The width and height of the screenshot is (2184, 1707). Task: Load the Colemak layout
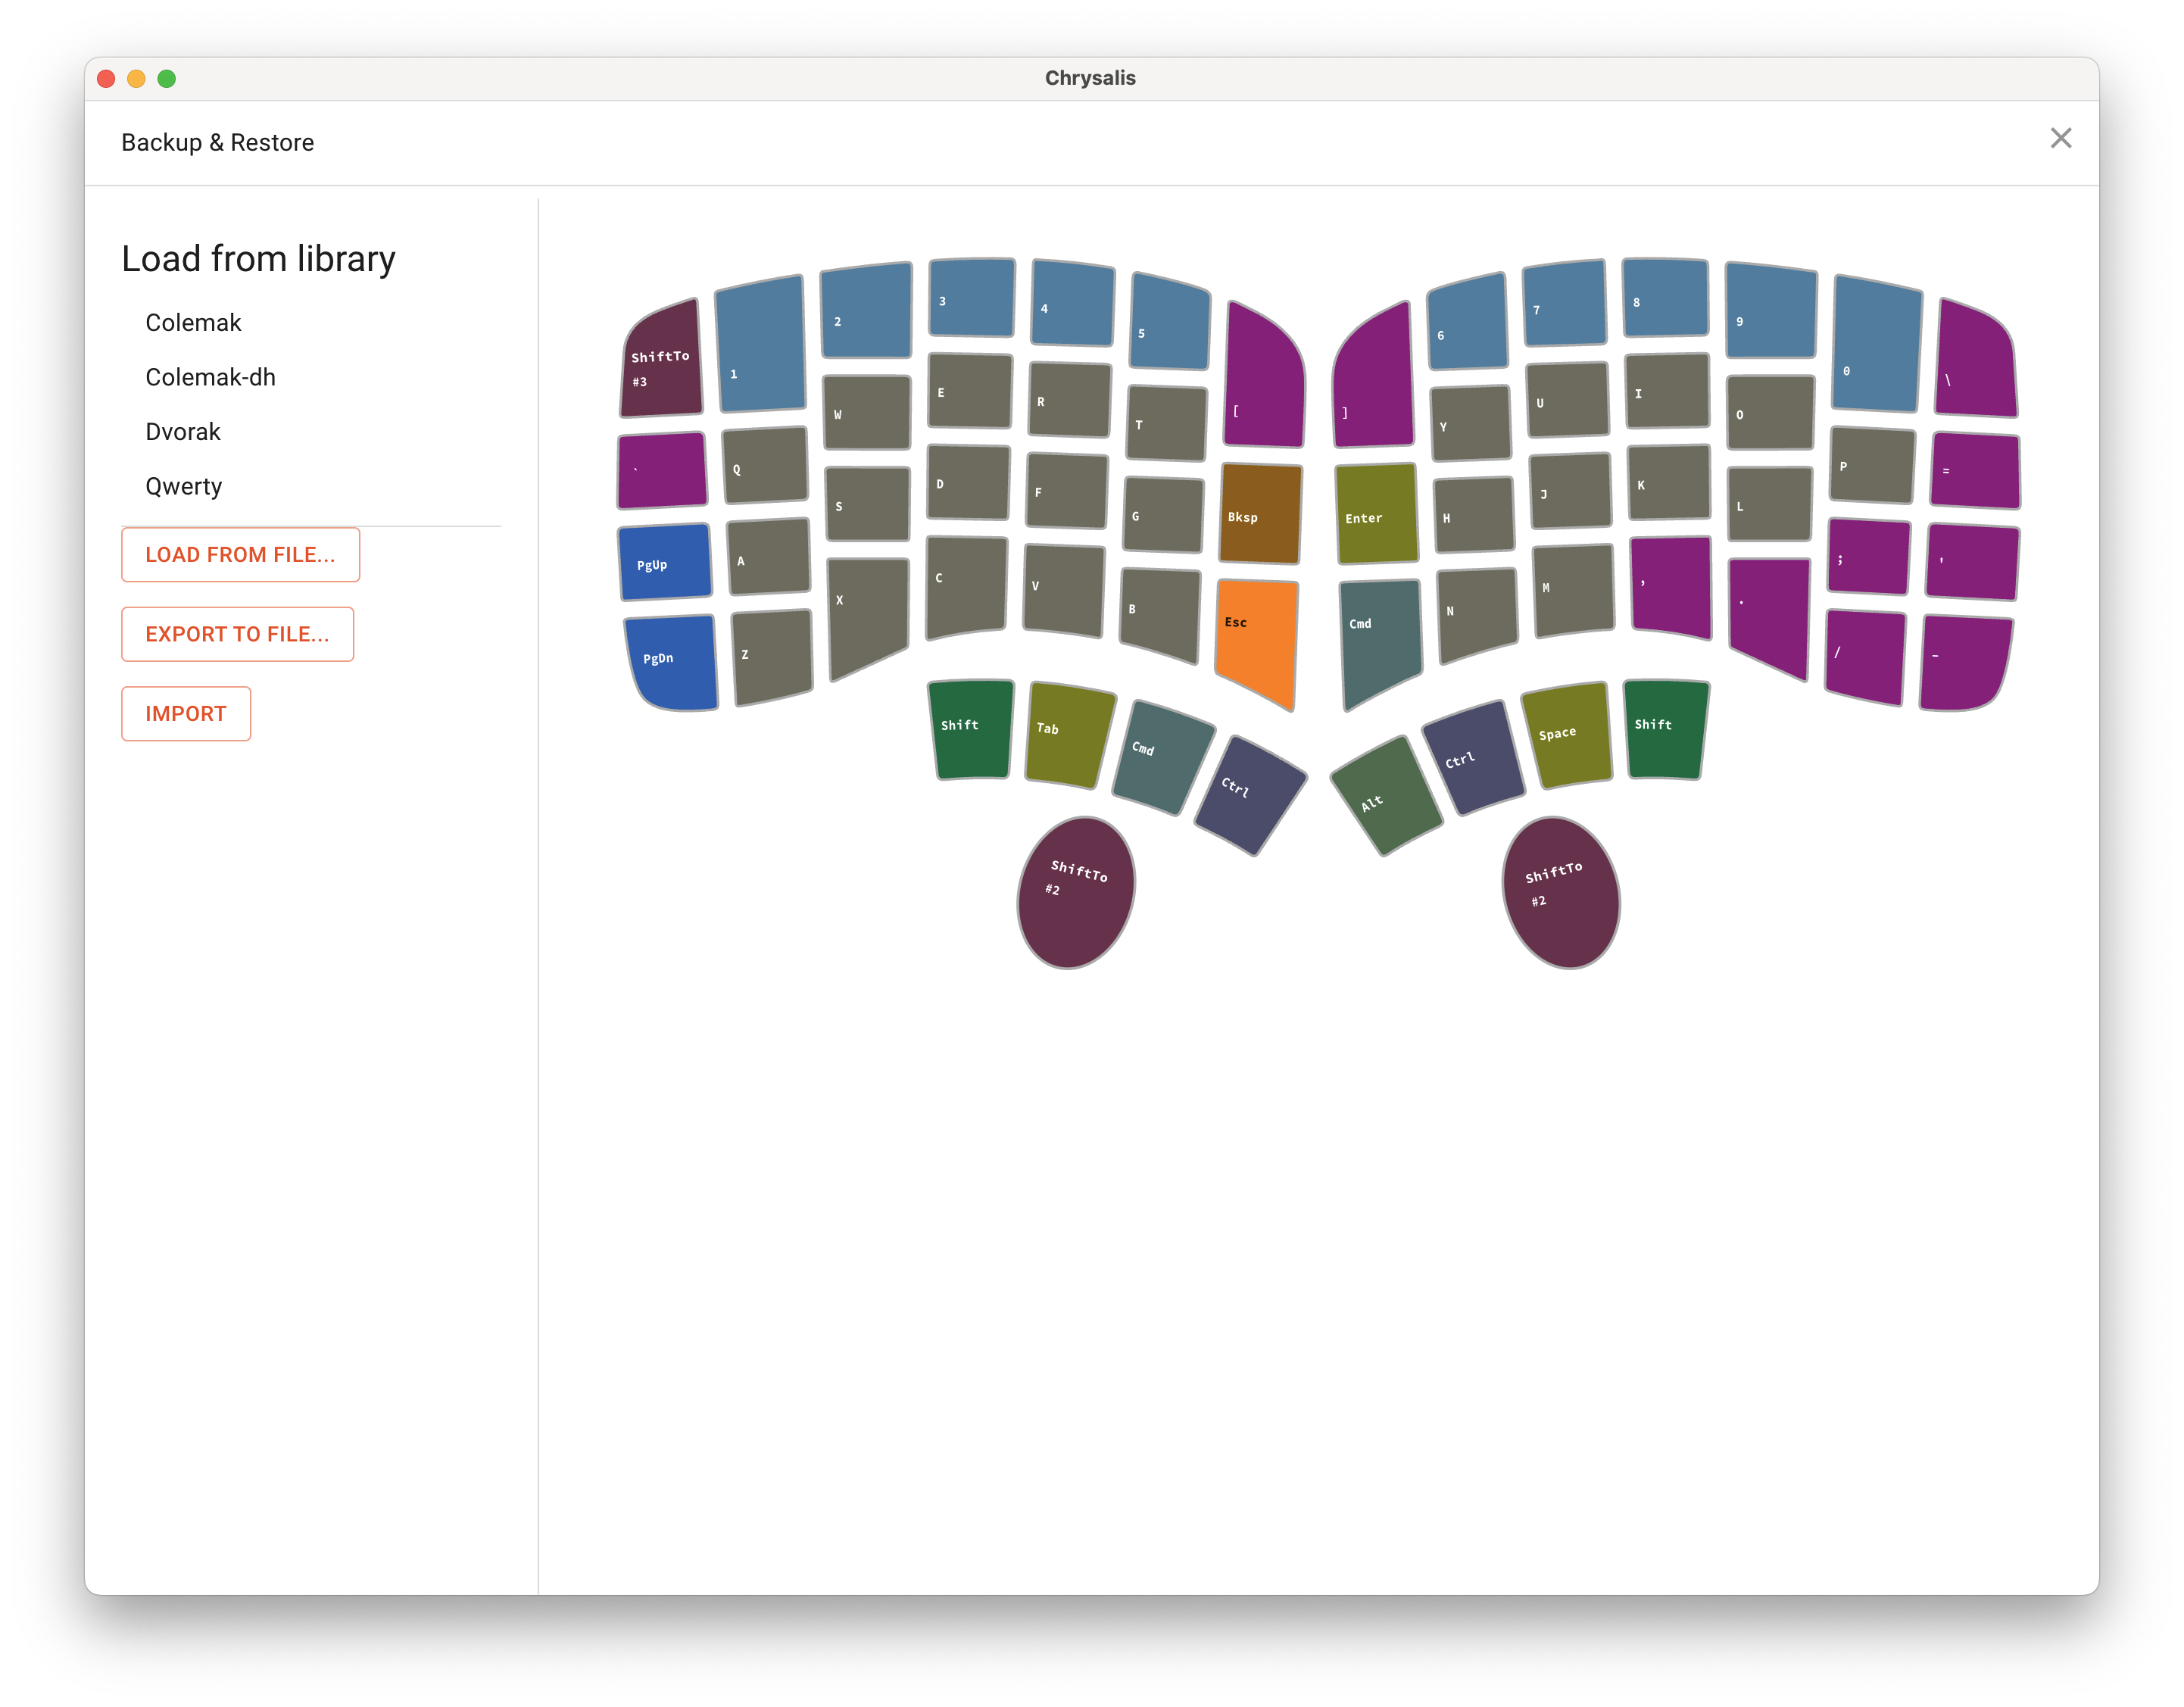[x=193, y=322]
